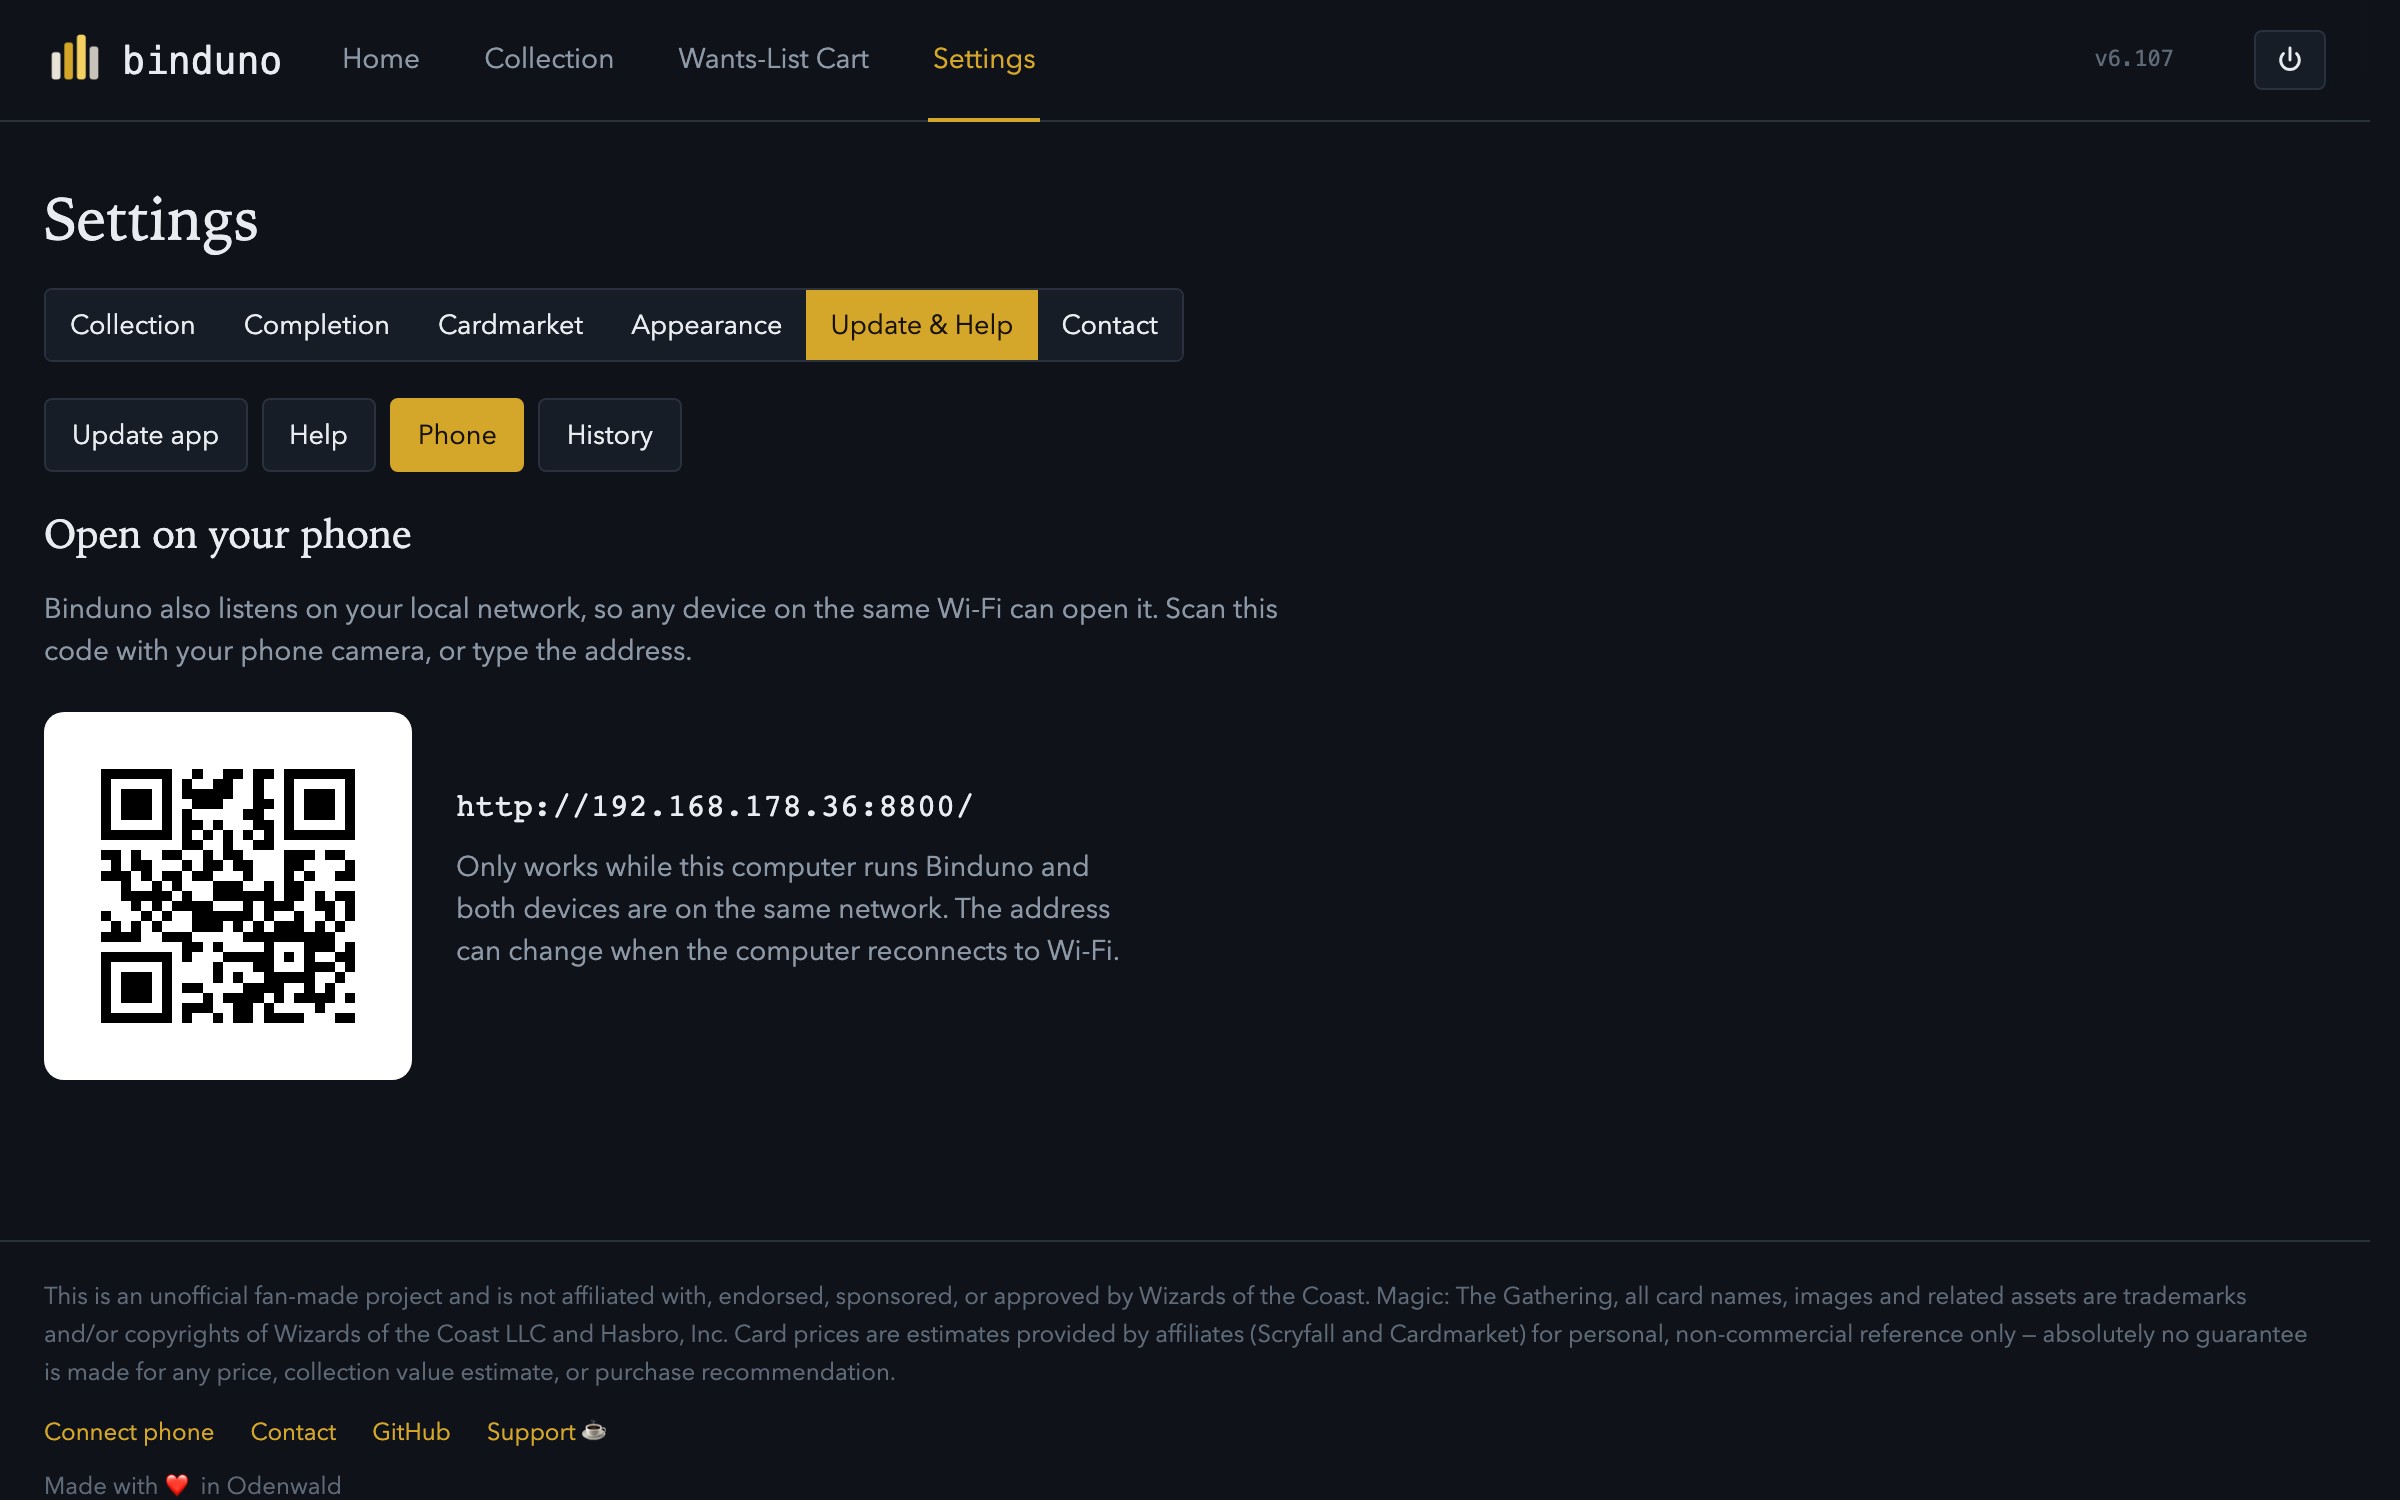The height and width of the screenshot is (1500, 2400).
Task: Click the power button icon
Action: coord(2289,60)
